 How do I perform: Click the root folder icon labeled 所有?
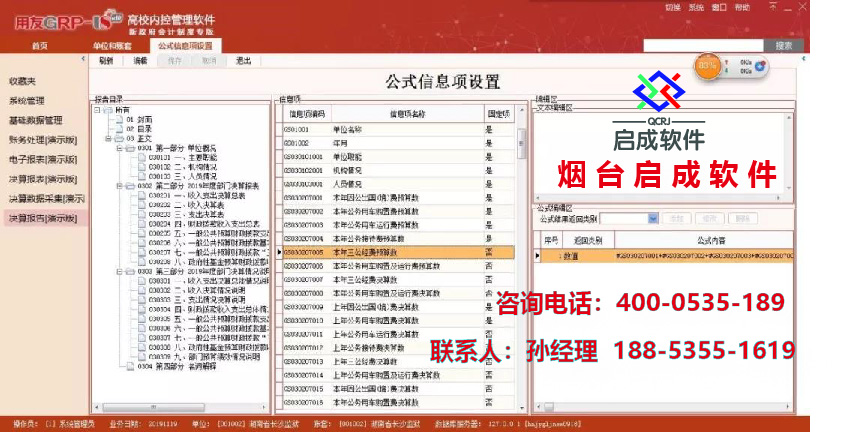[108, 110]
